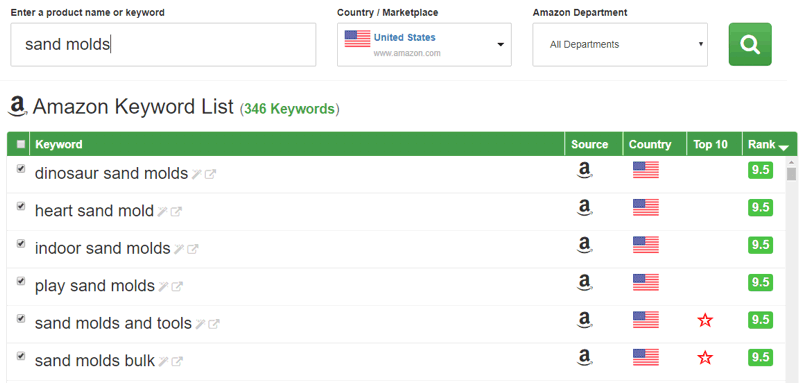Click Amazon source icon in 'indoor sand molds' row
The height and width of the screenshot is (383, 800).
pyautogui.click(x=584, y=245)
